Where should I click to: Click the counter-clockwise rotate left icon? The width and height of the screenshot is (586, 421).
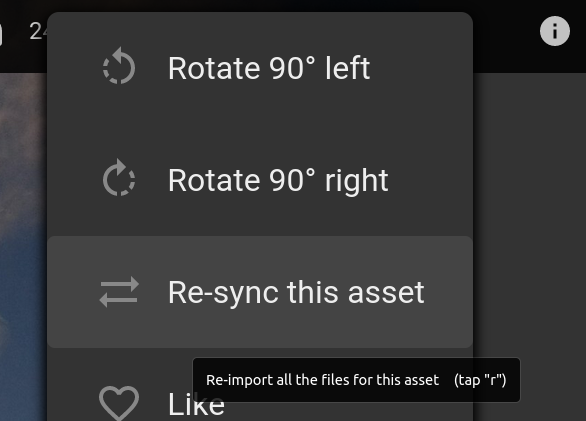tap(119, 66)
